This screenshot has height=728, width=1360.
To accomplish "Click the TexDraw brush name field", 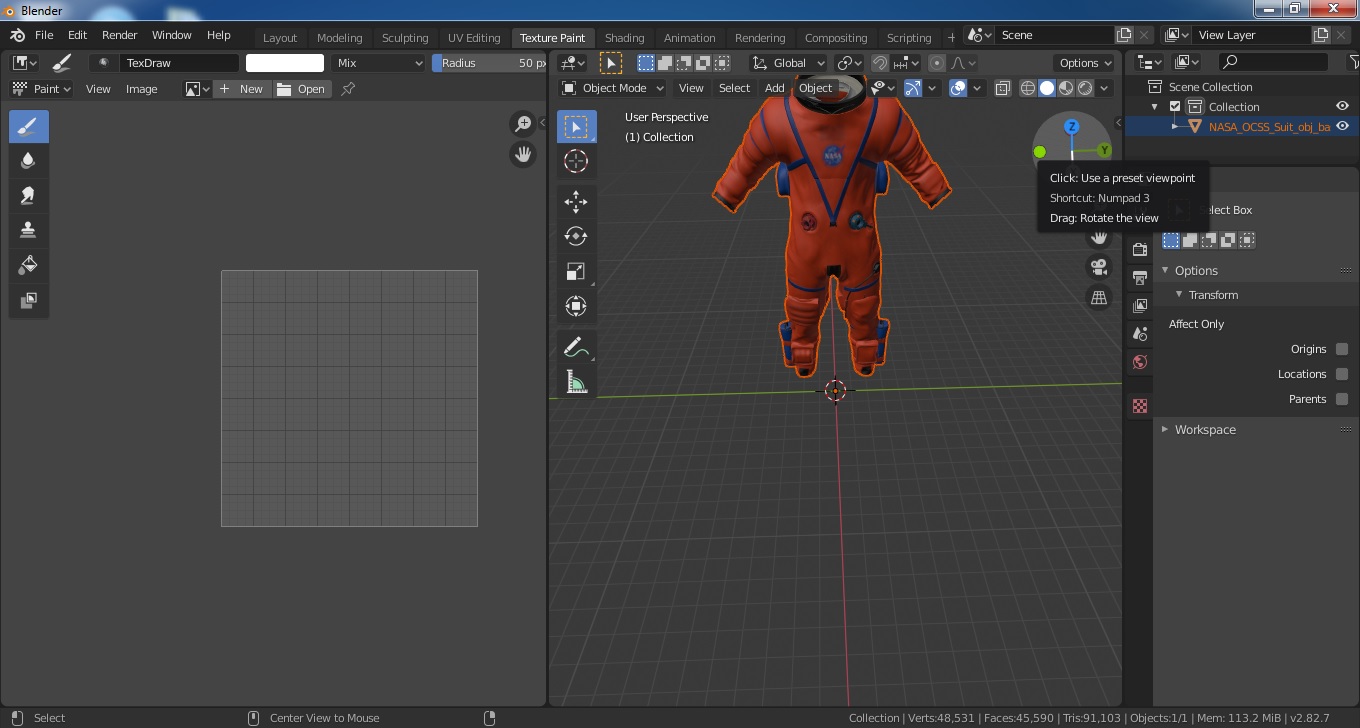I will coord(179,63).
